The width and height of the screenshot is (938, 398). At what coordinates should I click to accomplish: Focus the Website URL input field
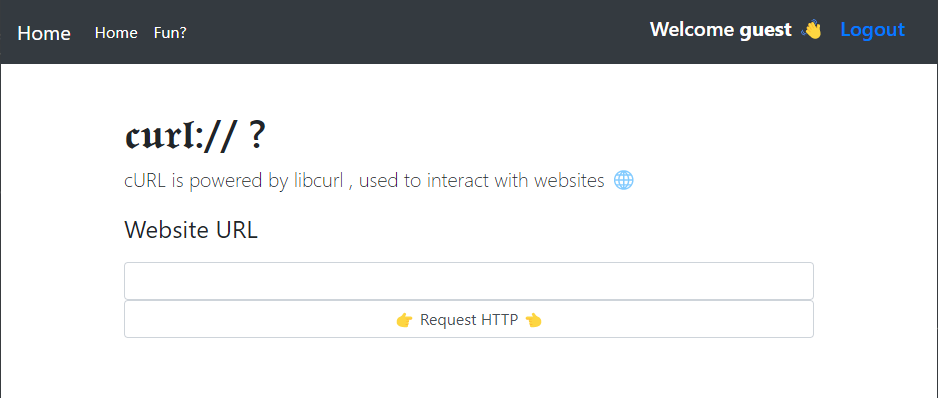[x=469, y=281]
